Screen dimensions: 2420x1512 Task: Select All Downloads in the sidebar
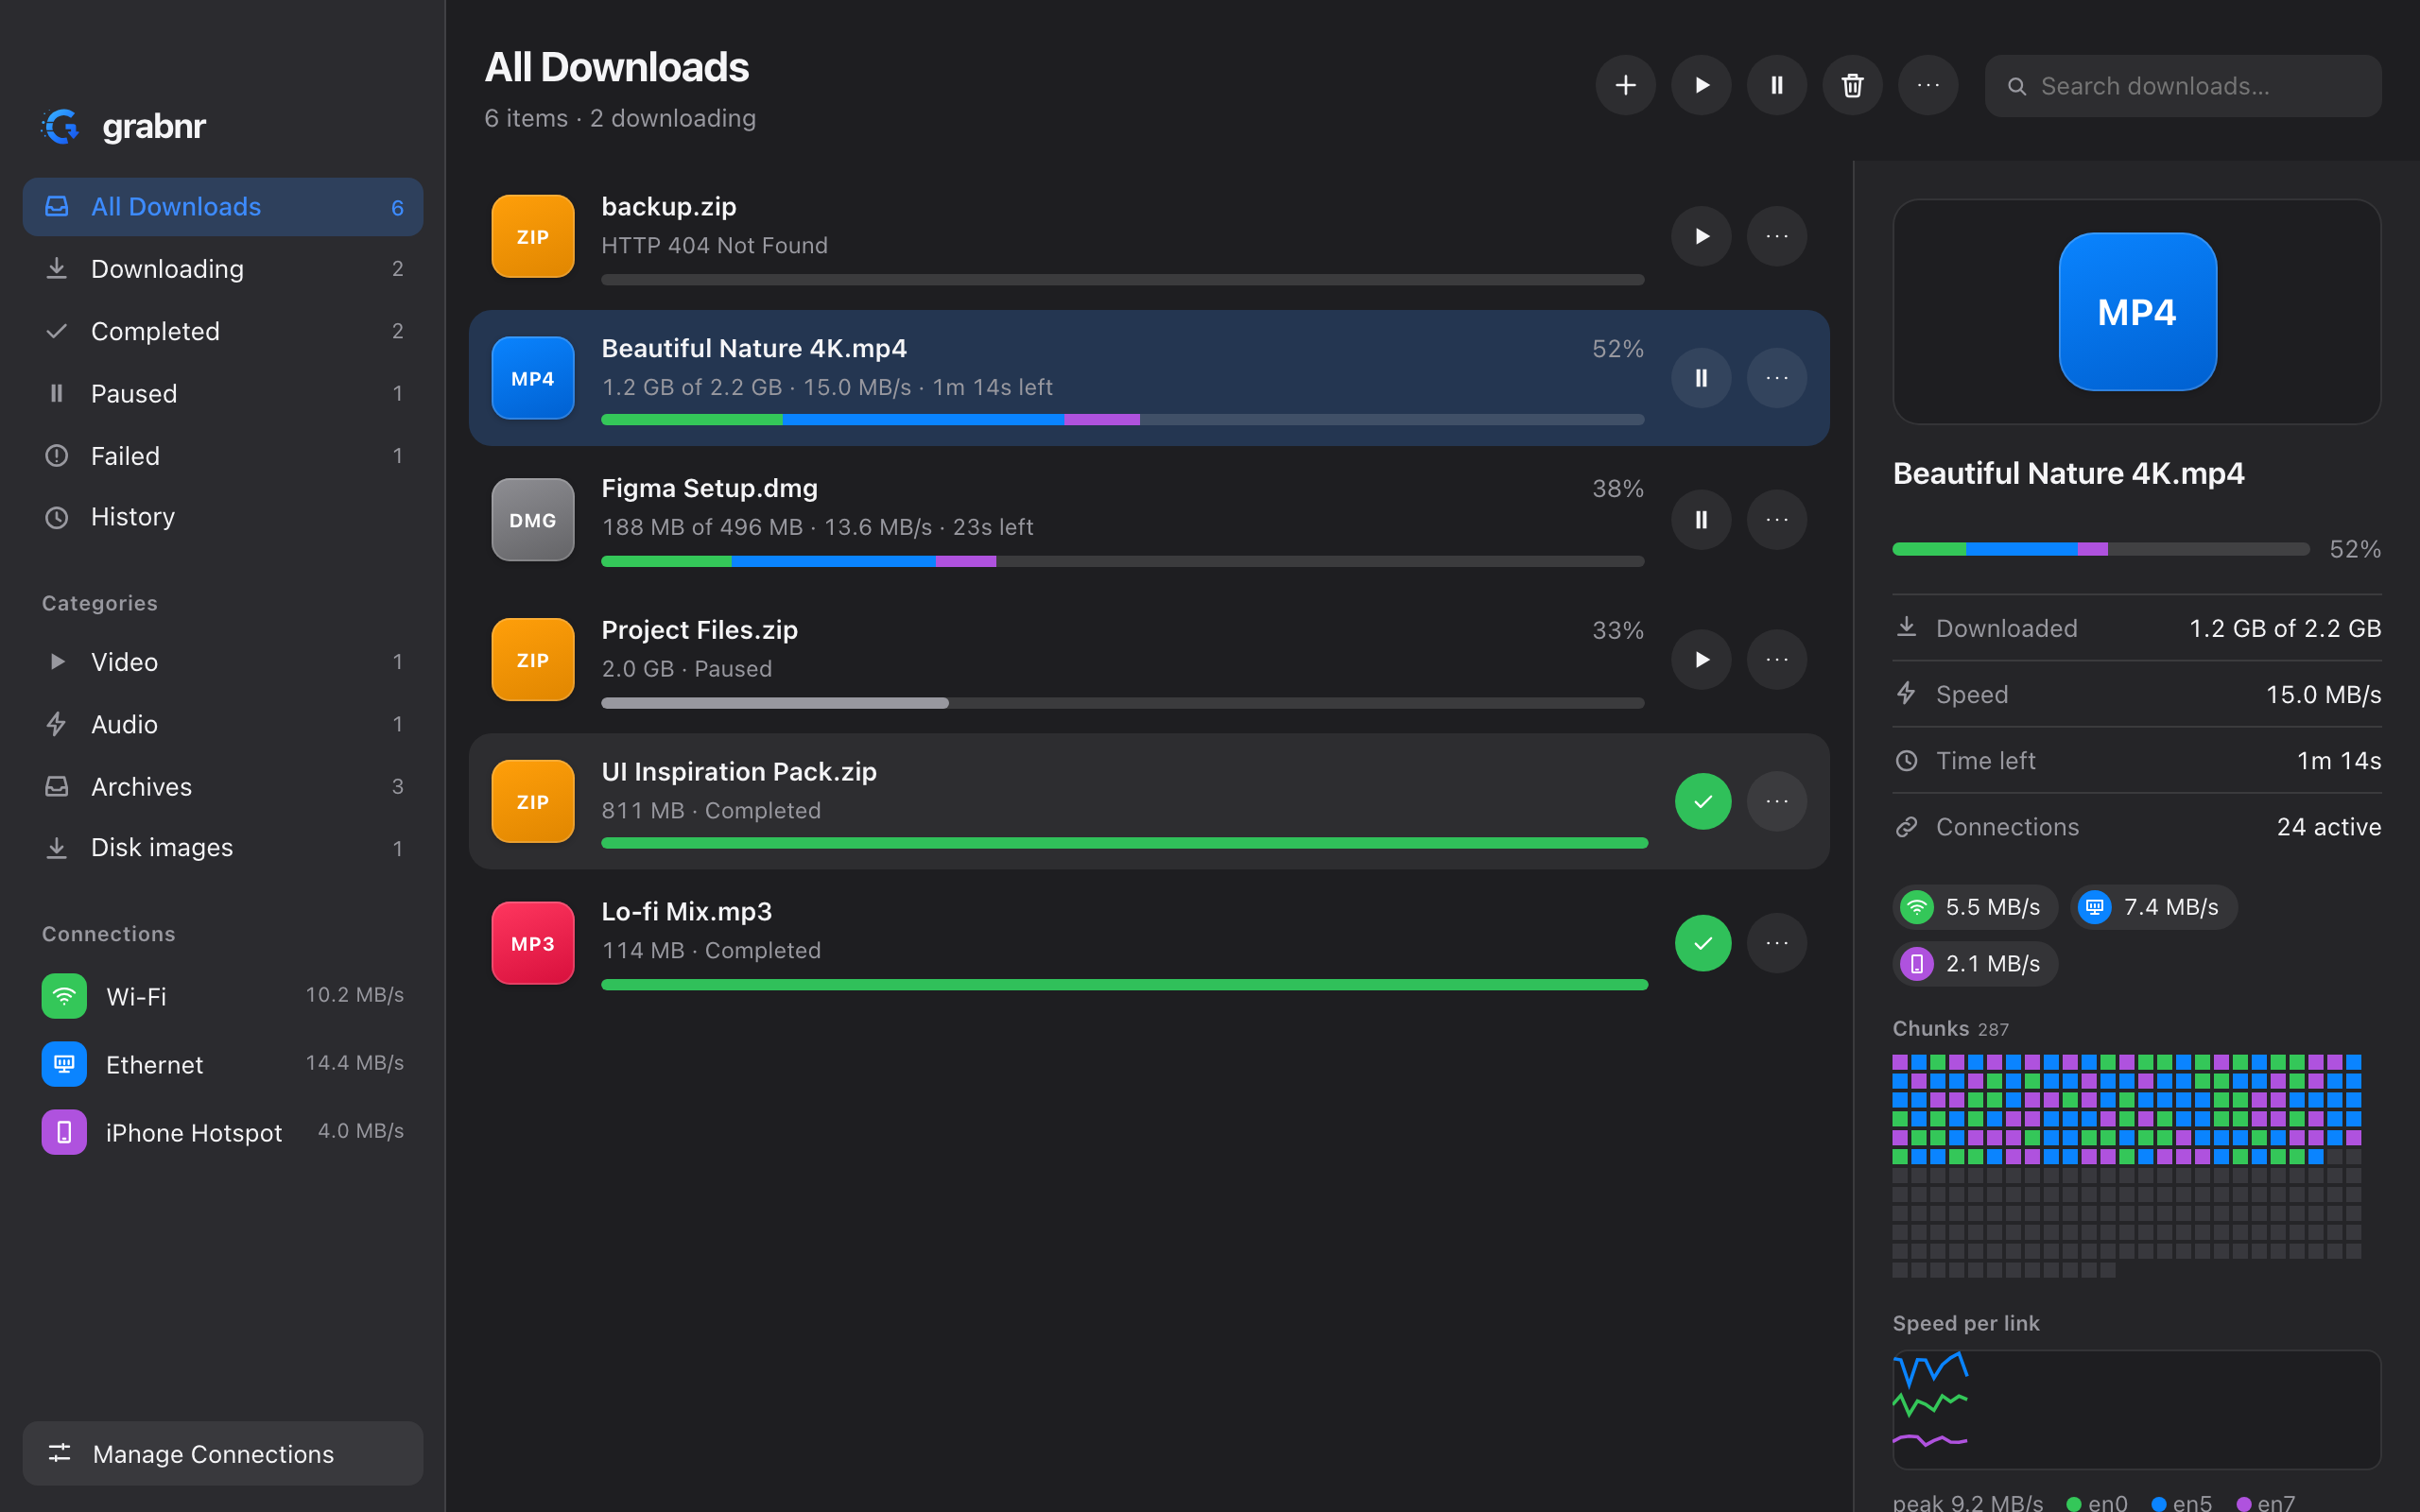(x=223, y=207)
